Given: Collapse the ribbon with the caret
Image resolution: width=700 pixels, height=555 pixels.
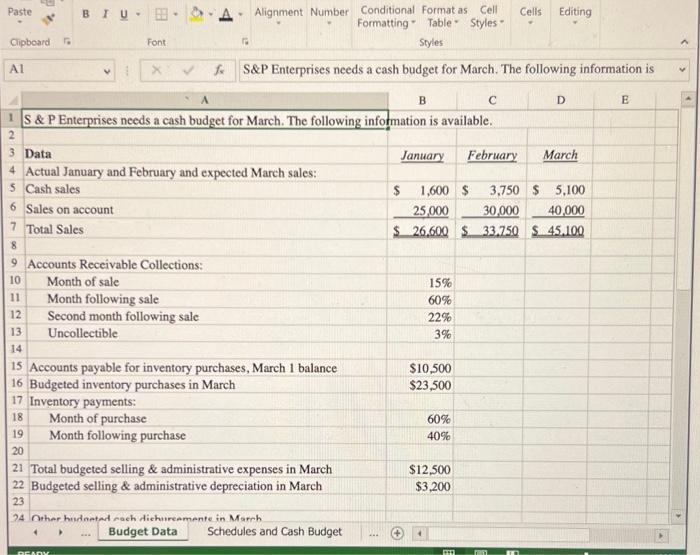Looking at the screenshot, I should click(684, 42).
